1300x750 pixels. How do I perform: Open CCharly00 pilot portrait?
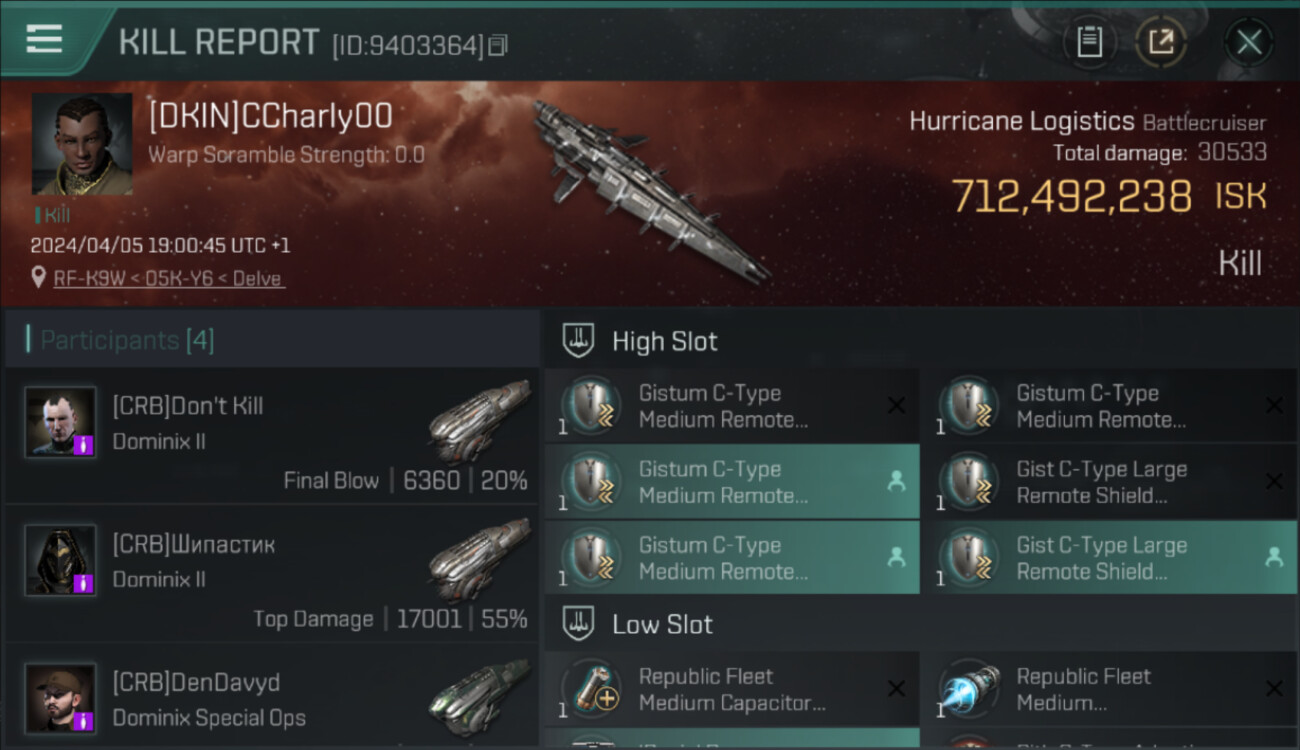click(x=82, y=144)
